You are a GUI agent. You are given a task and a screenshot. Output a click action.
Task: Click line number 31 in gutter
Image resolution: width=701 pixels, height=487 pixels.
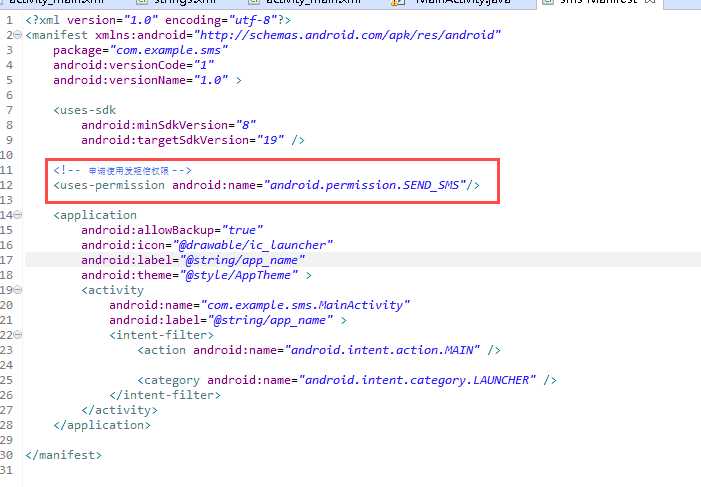pyautogui.click(x=6, y=470)
